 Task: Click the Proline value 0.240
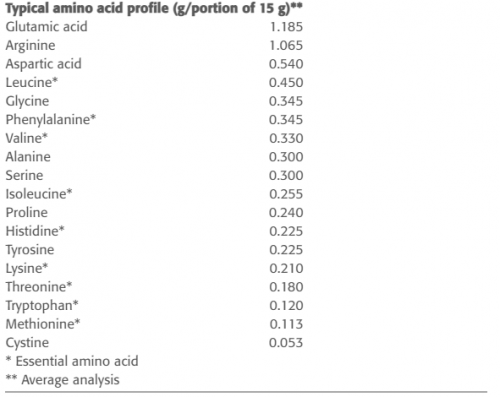286,213
